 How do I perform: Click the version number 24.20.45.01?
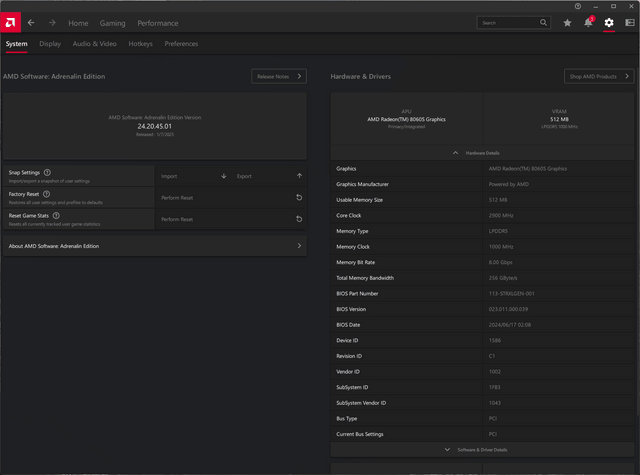pos(155,127)
